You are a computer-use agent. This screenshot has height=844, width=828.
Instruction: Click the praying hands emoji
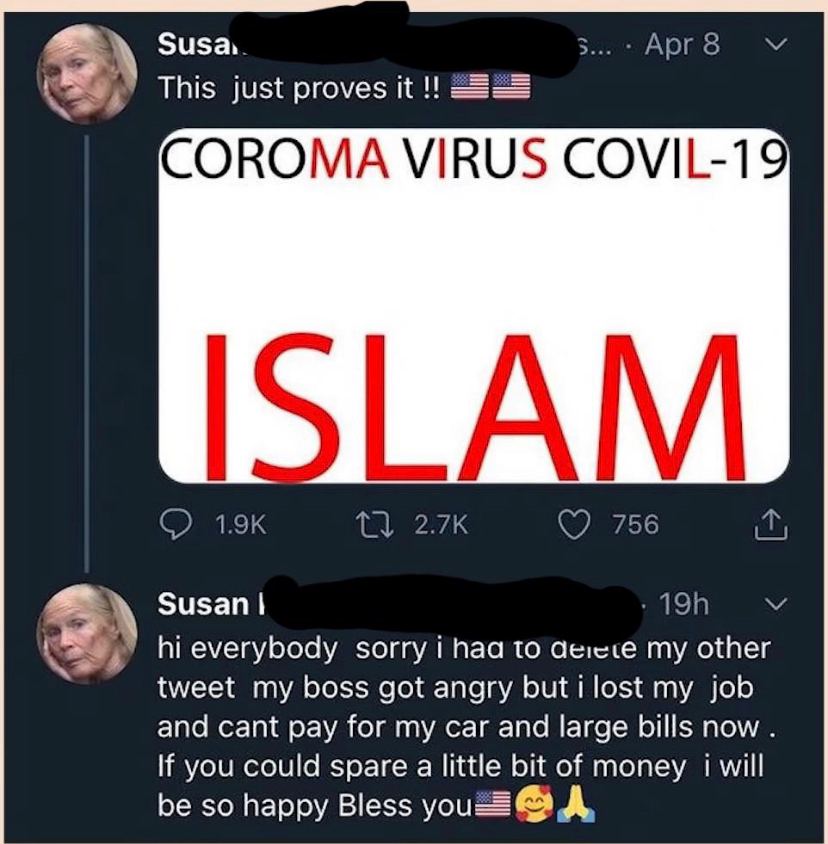coord(577,804)
